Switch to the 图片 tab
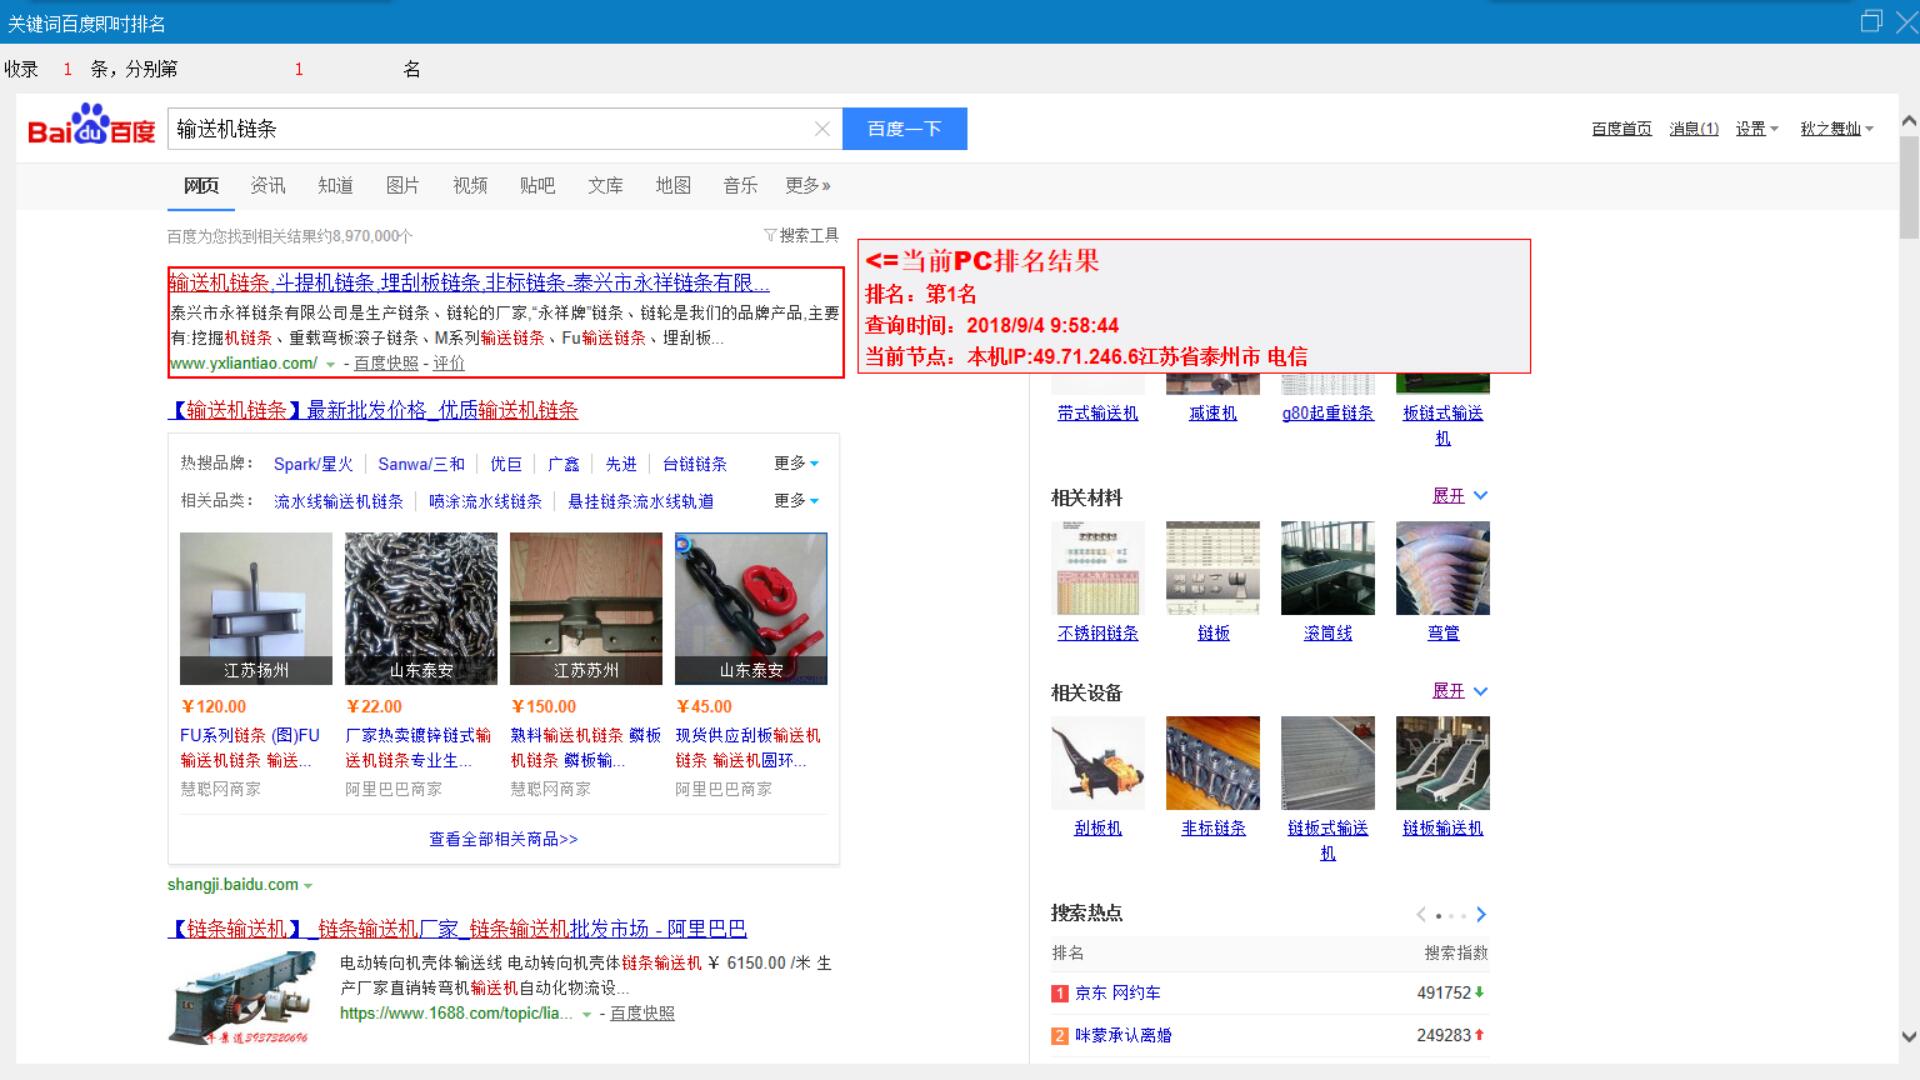 (402, 186)
